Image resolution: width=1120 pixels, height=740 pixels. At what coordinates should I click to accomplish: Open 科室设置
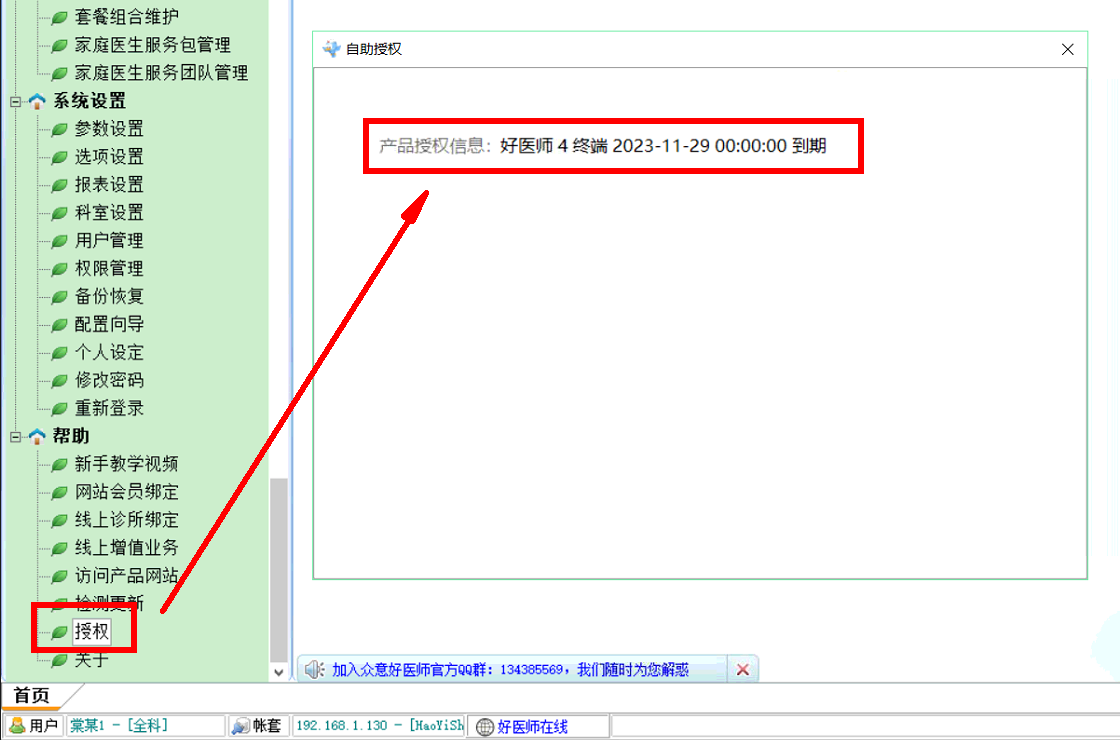pyautogui.click(x=109, y=212)
